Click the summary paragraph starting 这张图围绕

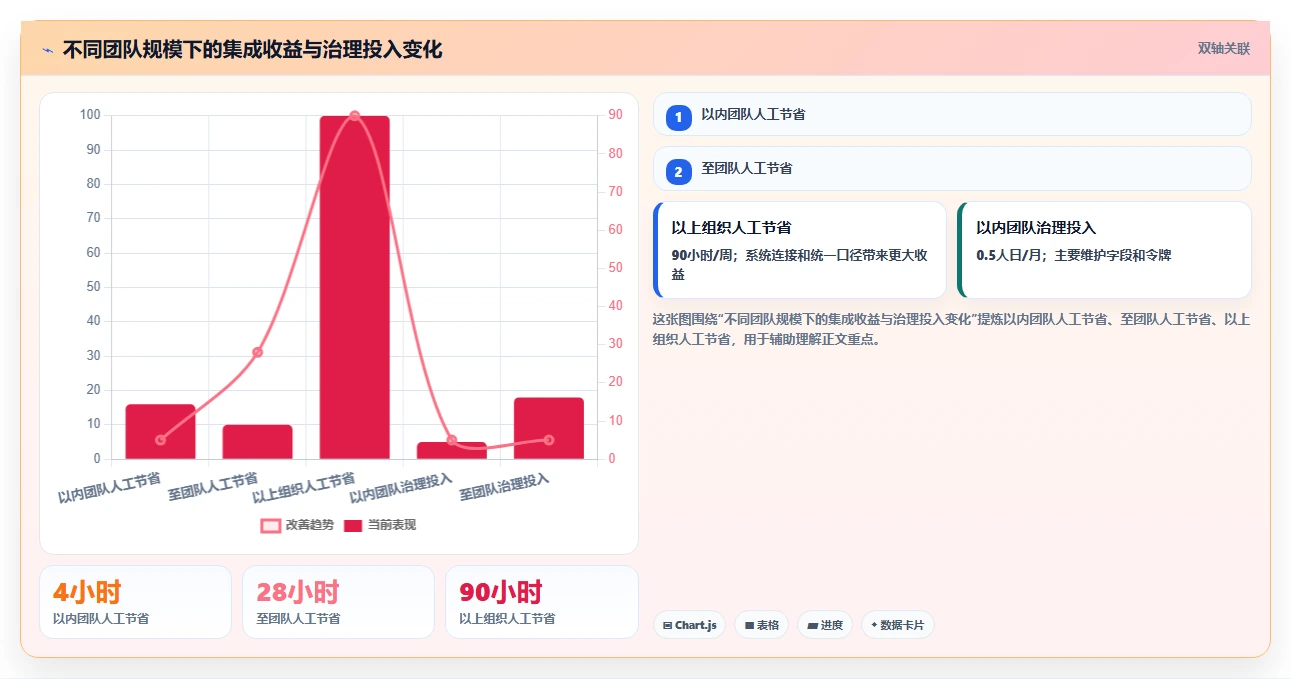[951, 329]
